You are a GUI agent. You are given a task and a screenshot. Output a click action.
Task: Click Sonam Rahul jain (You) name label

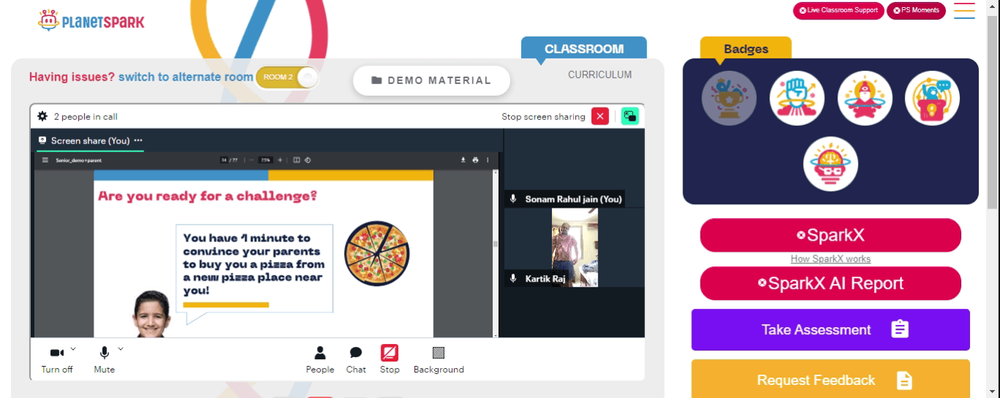[573, 199]
